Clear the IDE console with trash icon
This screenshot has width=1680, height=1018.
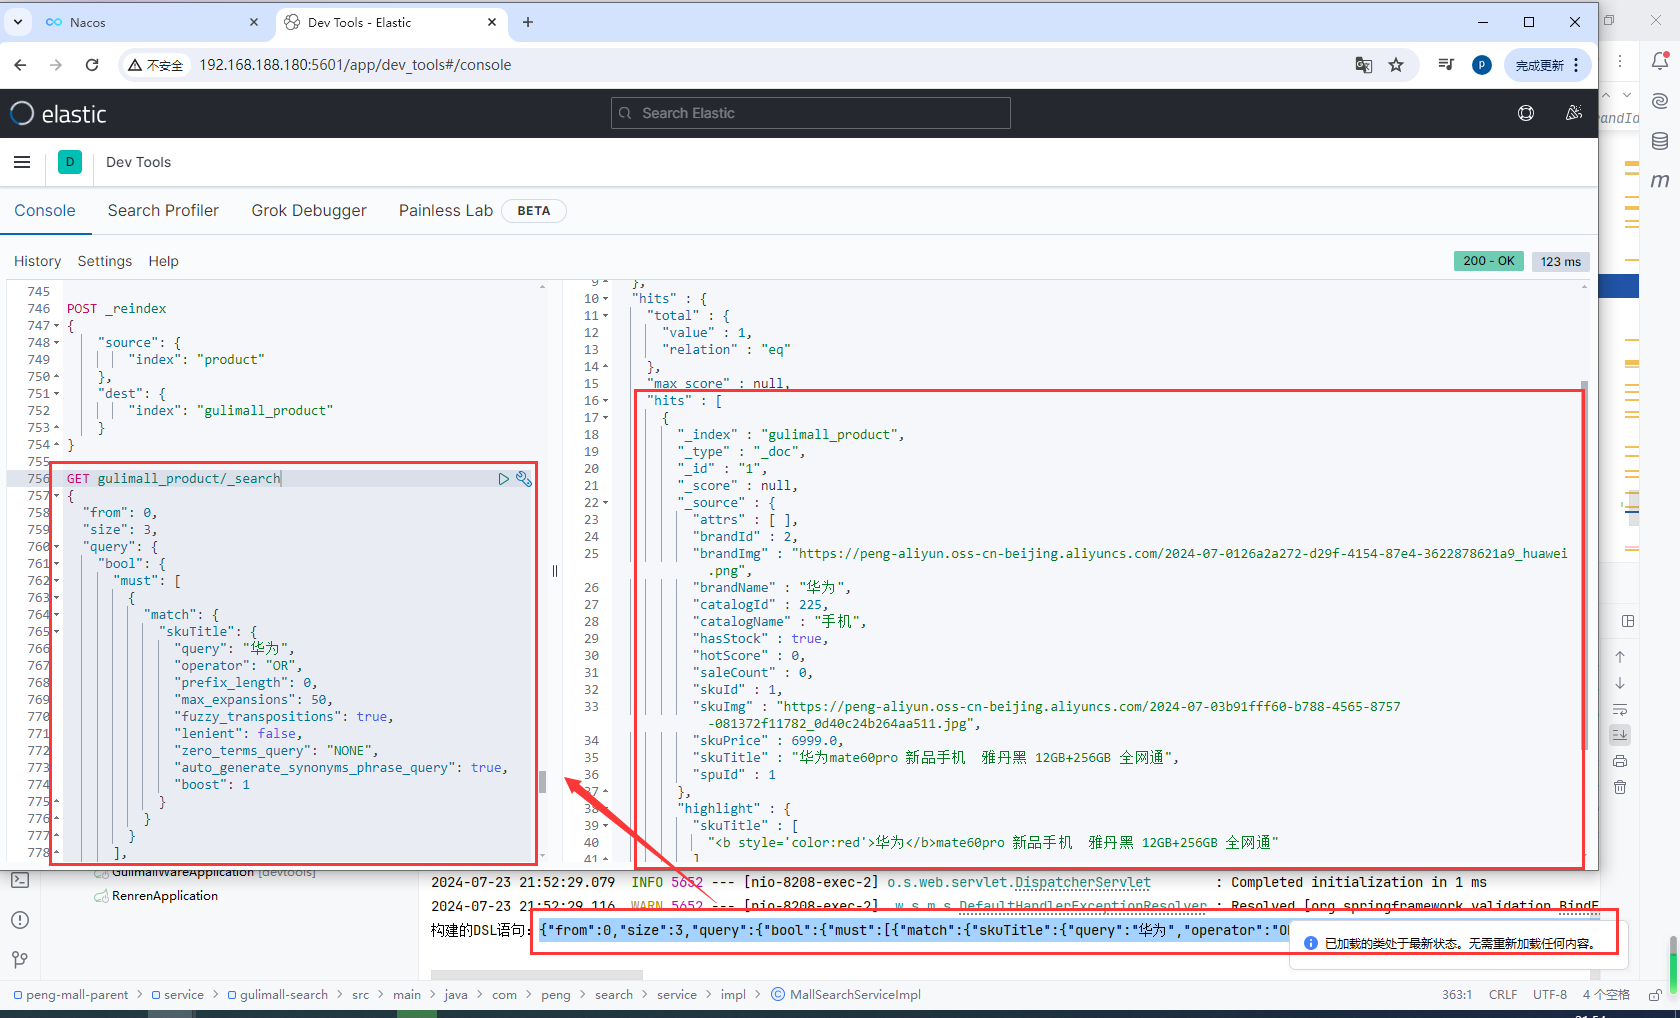[1620, 787]
